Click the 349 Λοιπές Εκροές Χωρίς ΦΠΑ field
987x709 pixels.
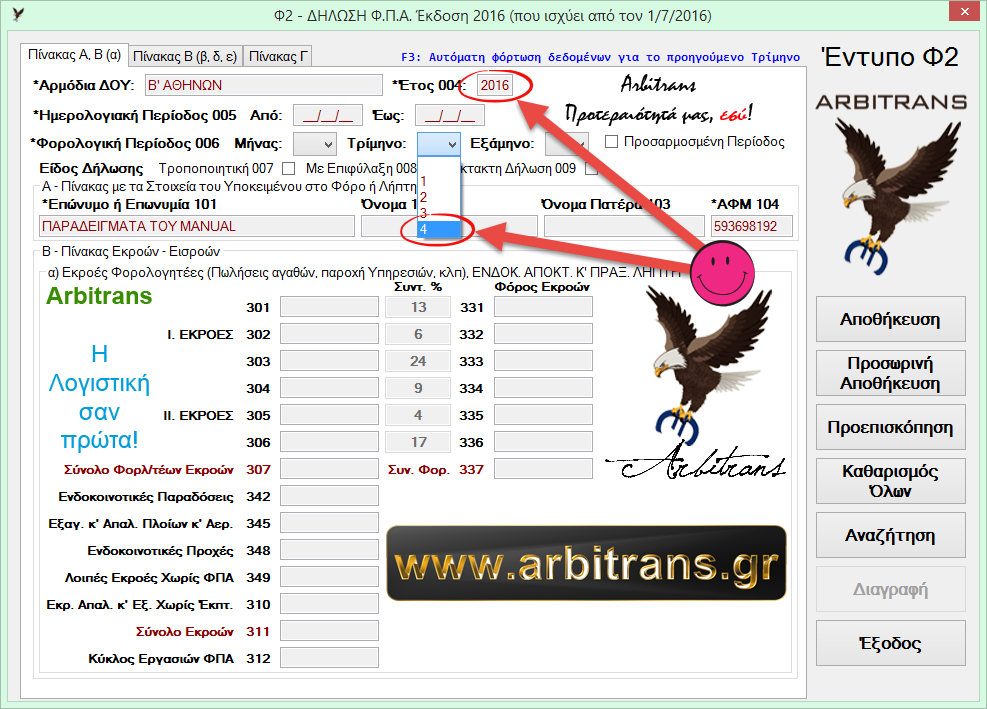329,577
